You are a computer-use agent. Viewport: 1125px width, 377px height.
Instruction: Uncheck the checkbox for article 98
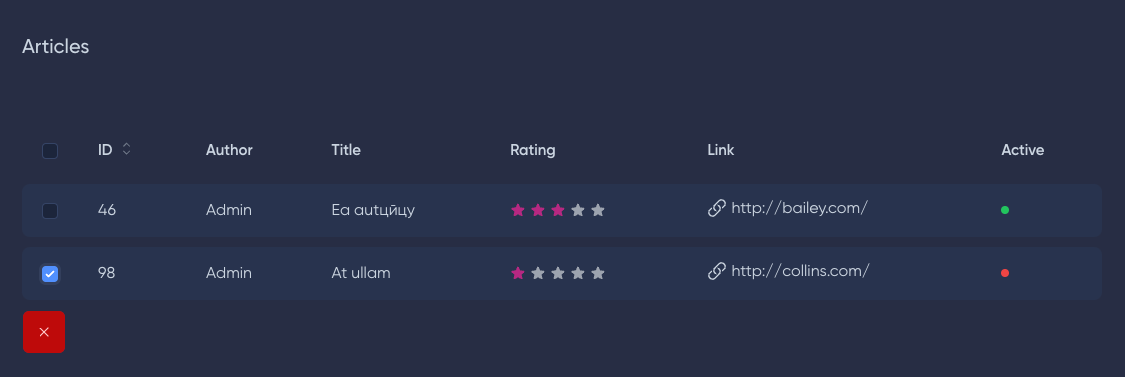50,274
